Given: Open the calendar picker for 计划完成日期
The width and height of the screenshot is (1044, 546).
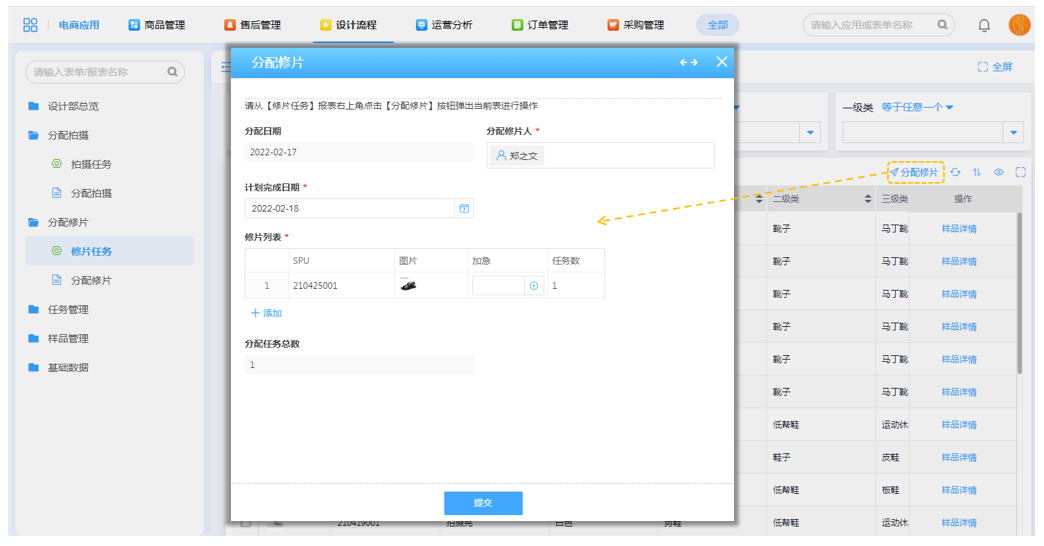Looking at the screenshot, I should [464, 208].
